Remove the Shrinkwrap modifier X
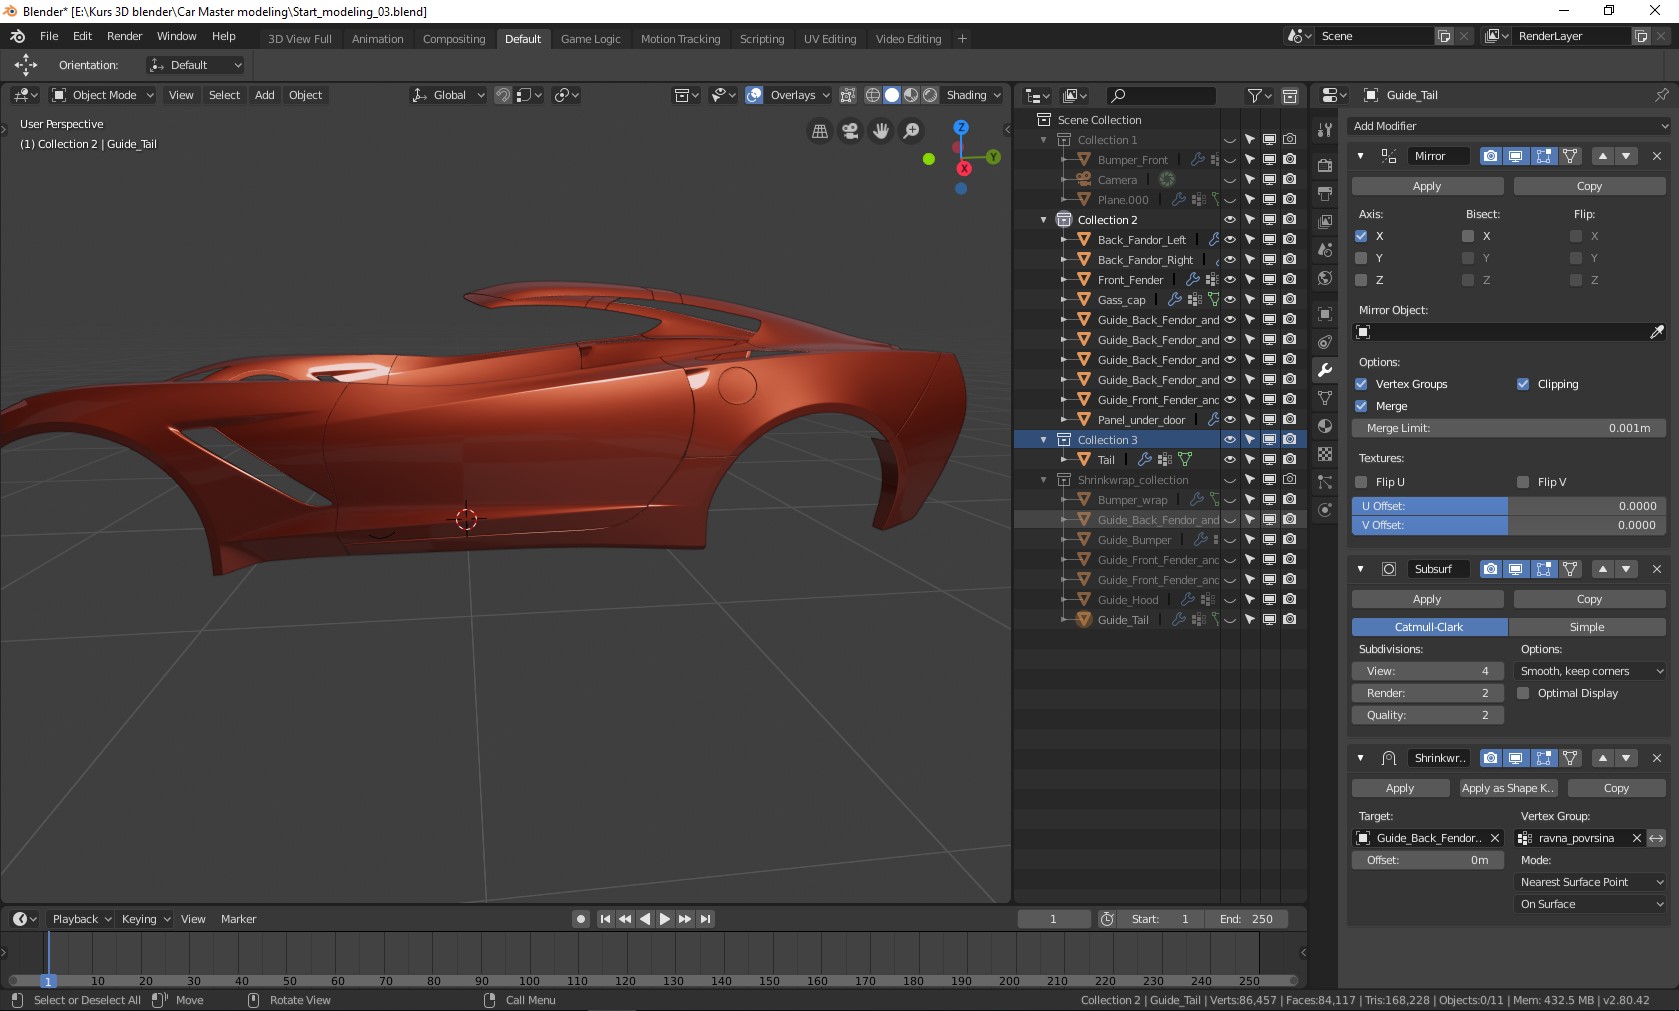This screenshot has height=1011, width=1679. click(x=1656, y=758)
